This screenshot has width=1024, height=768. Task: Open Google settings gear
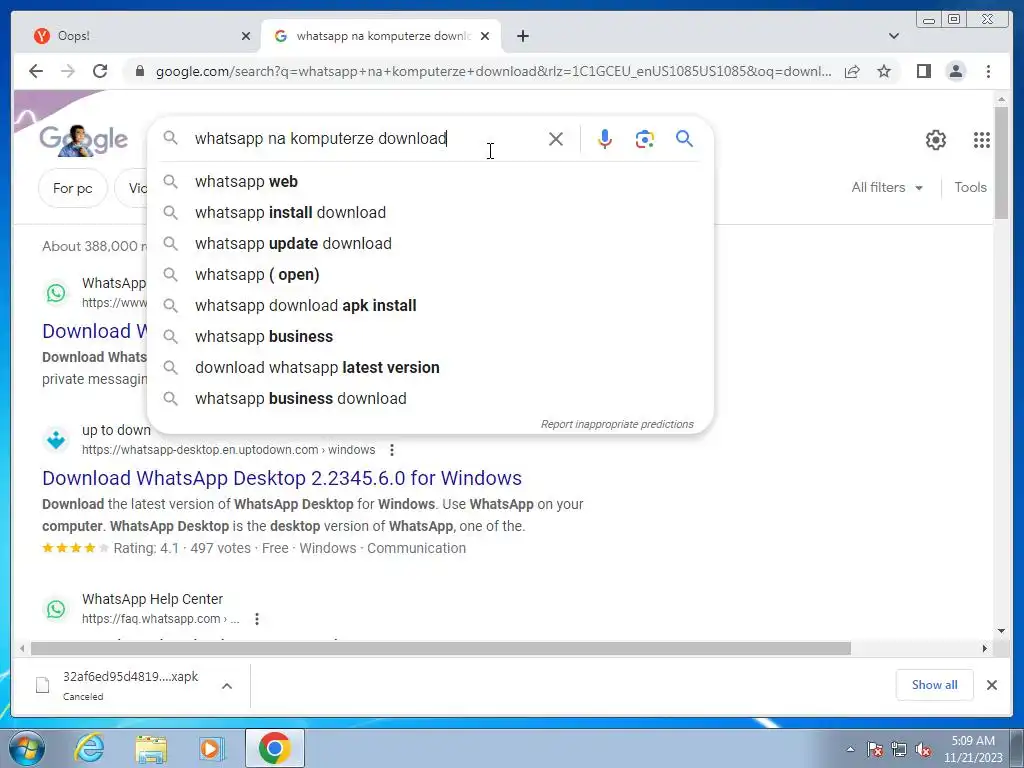point(935,140)
